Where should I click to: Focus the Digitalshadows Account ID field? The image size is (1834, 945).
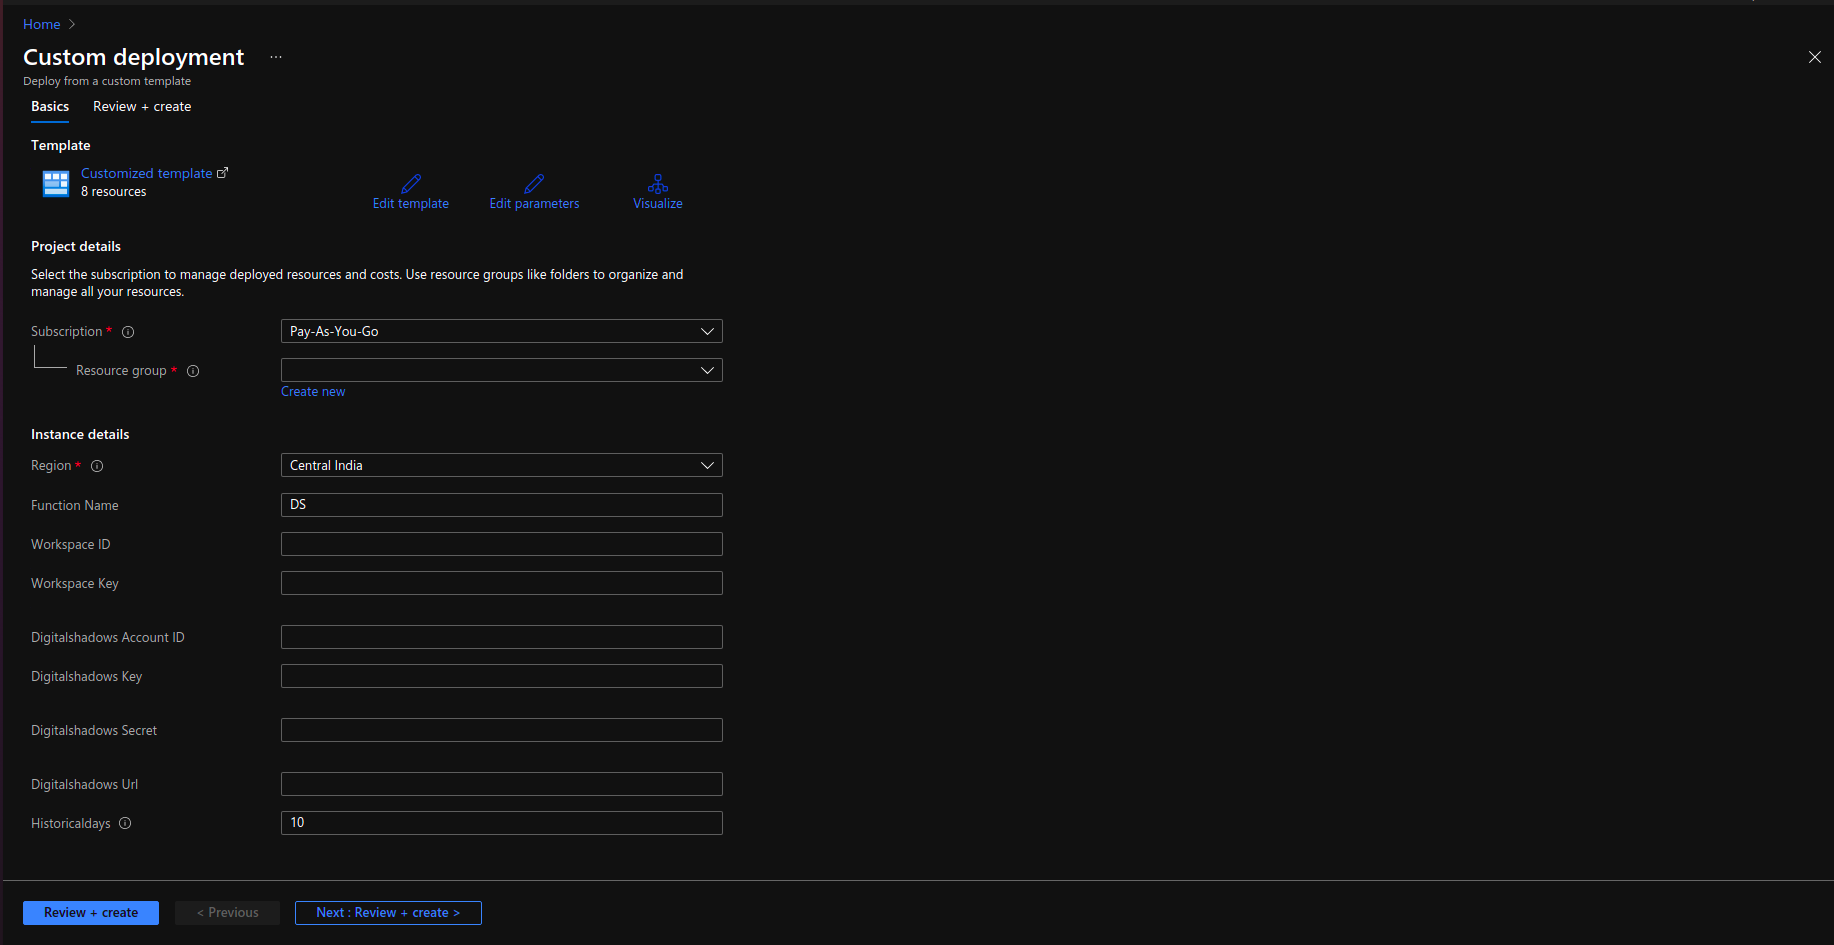point(502,637)
